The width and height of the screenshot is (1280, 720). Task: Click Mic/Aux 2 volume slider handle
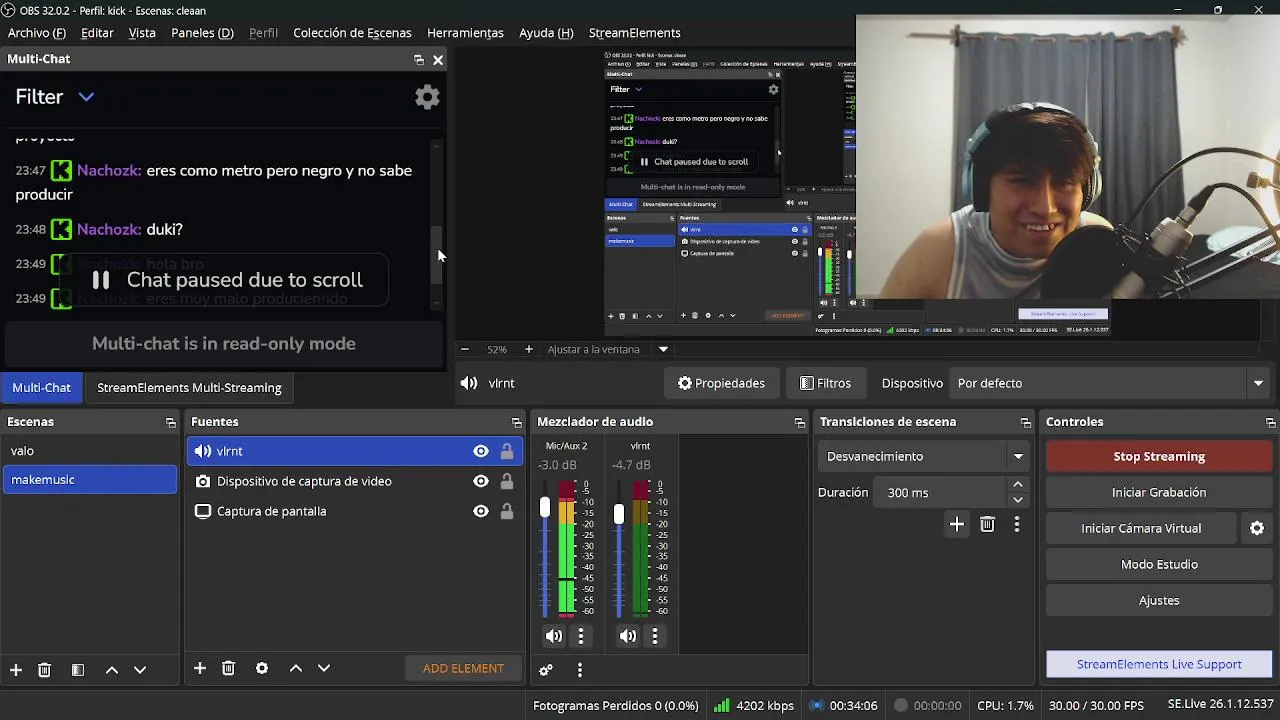(545, 508)
